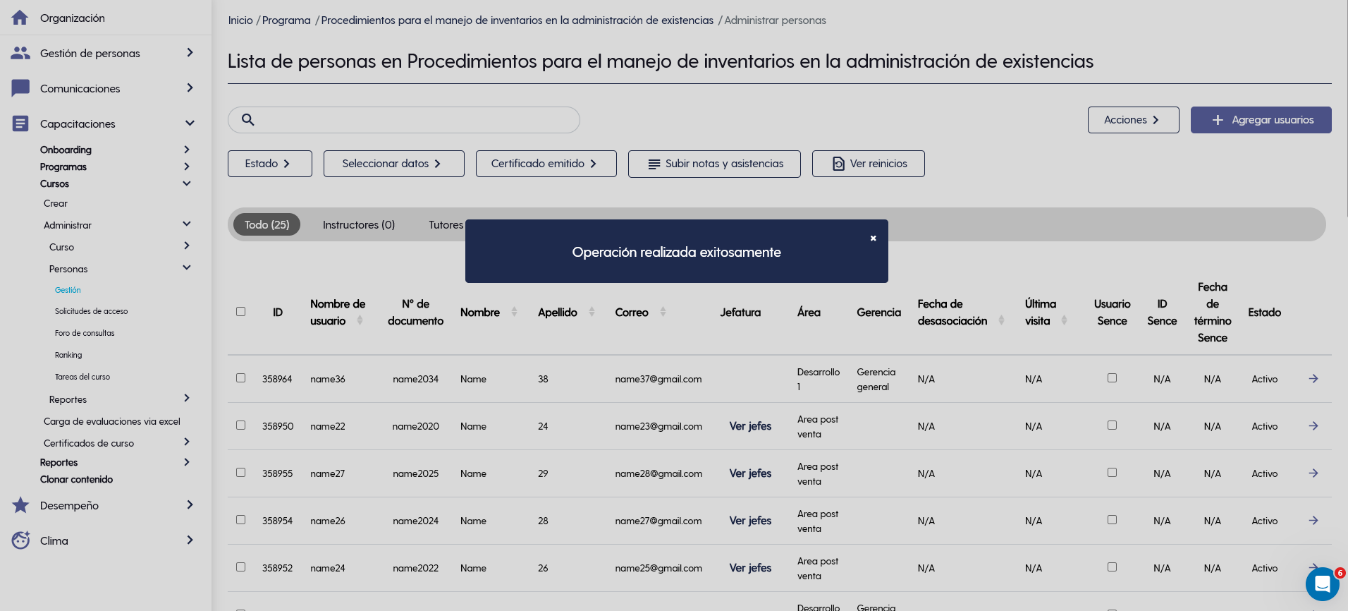Go to Inicio breadcrumb link
The image size is (1348, 611).
(x=240, y=20)
